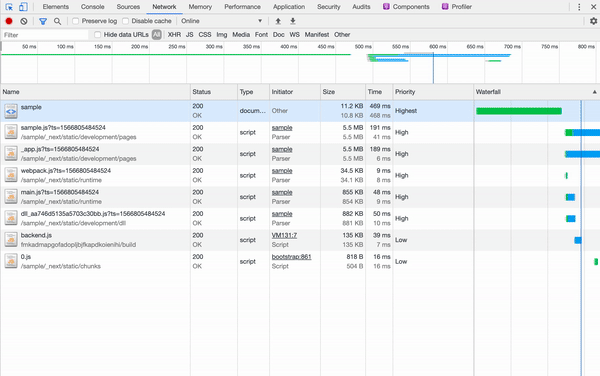
Task: Open bootstrap:861 initiator link
Action: (292, 257)
